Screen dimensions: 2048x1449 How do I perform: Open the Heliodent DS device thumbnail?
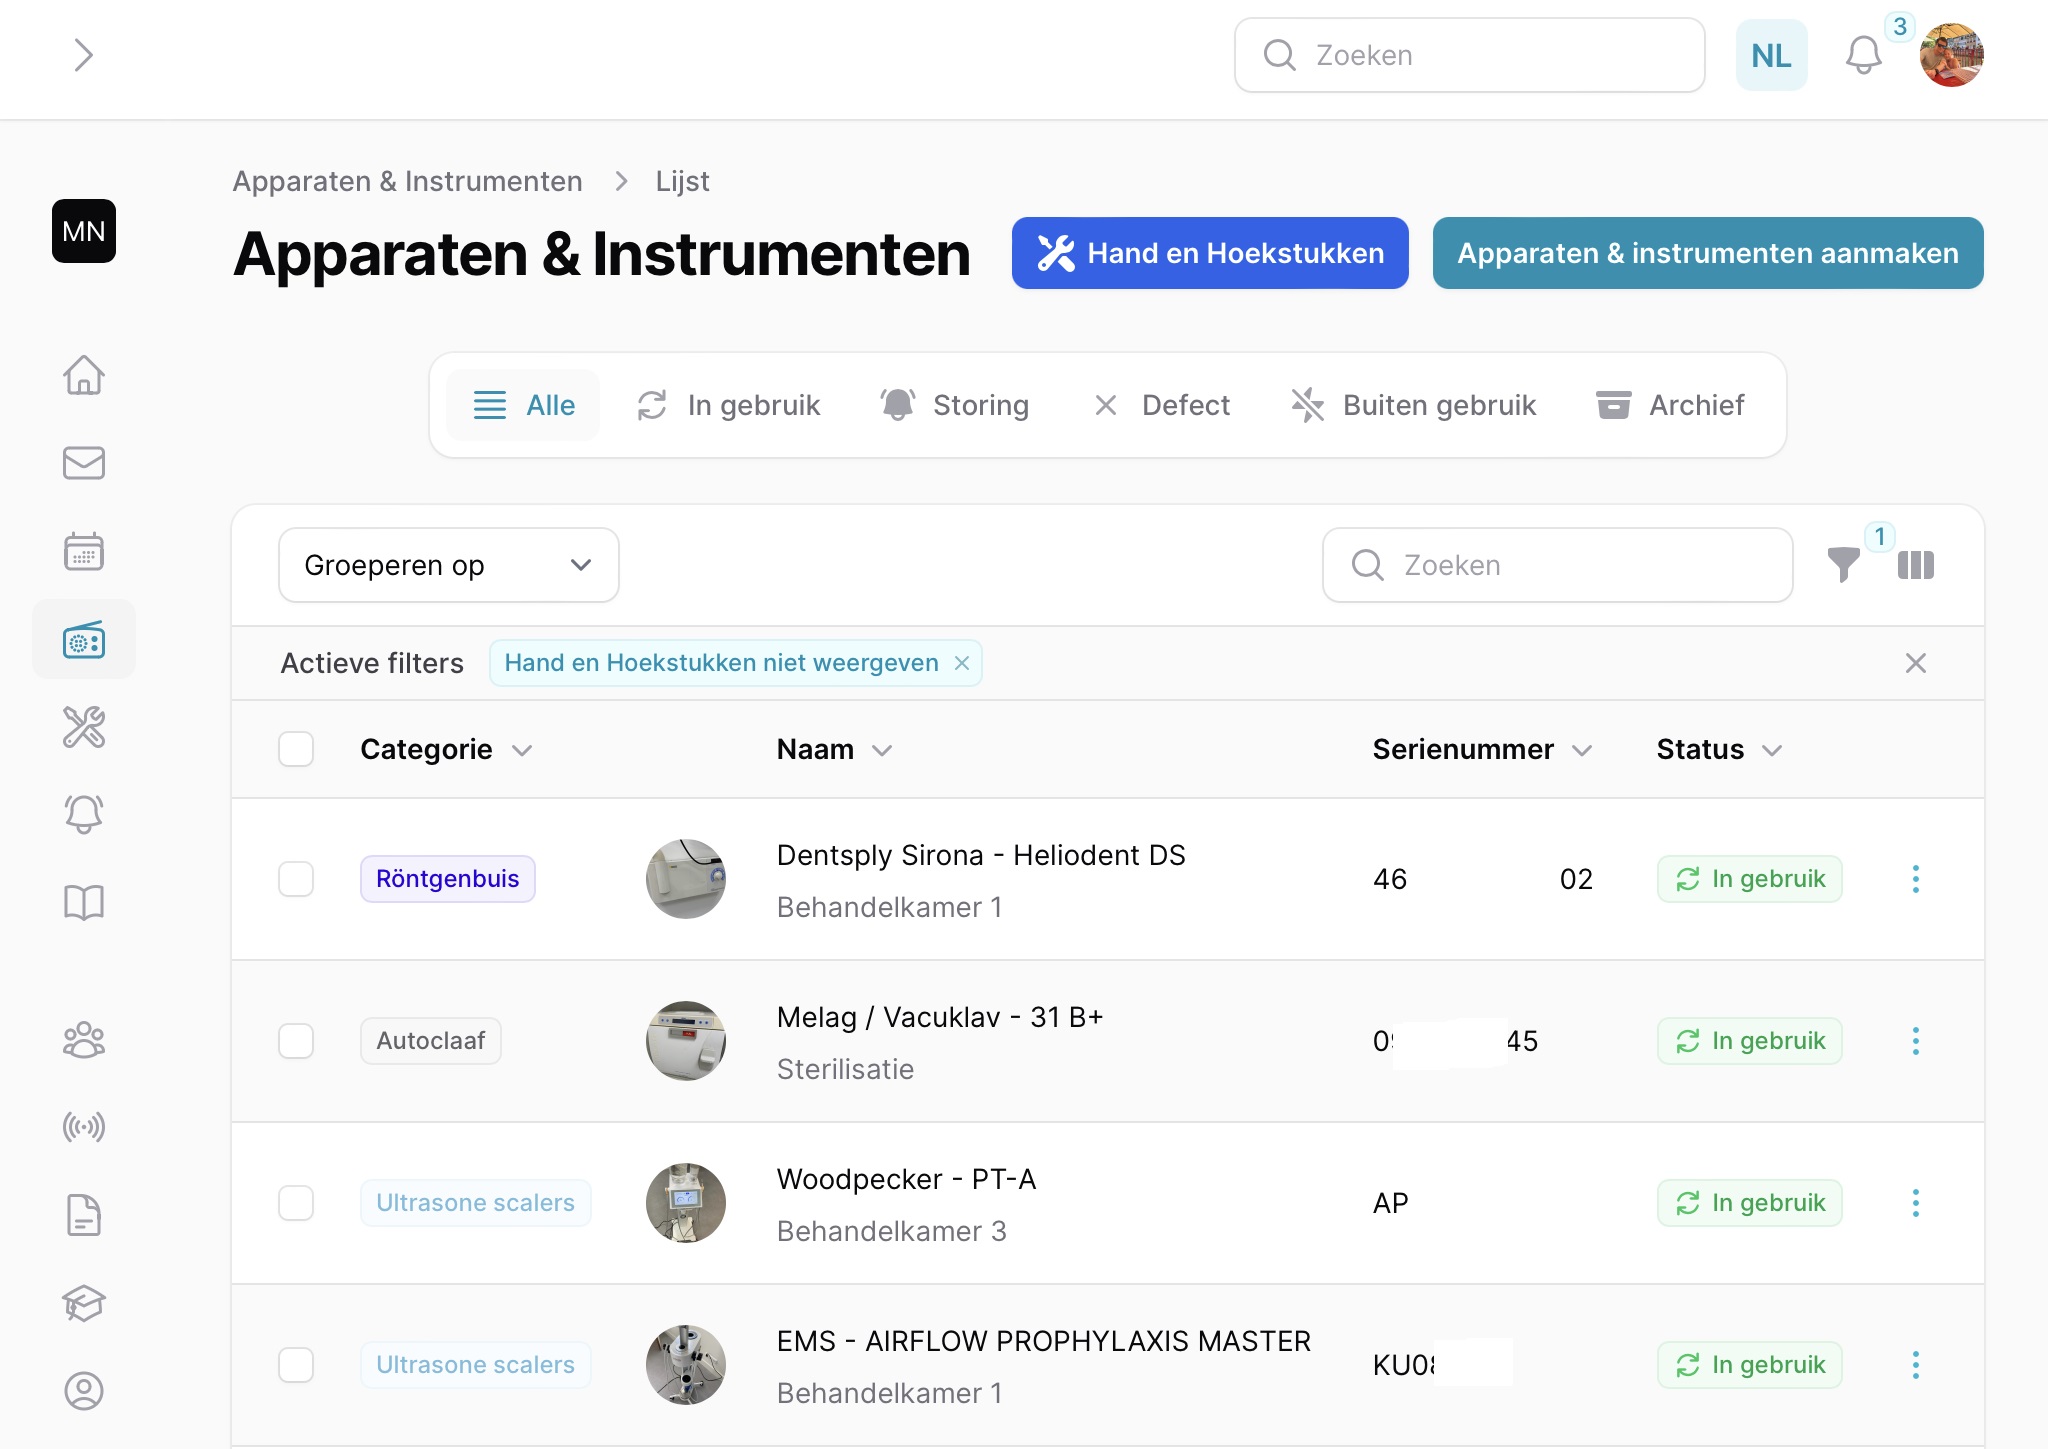pos(686,879)
